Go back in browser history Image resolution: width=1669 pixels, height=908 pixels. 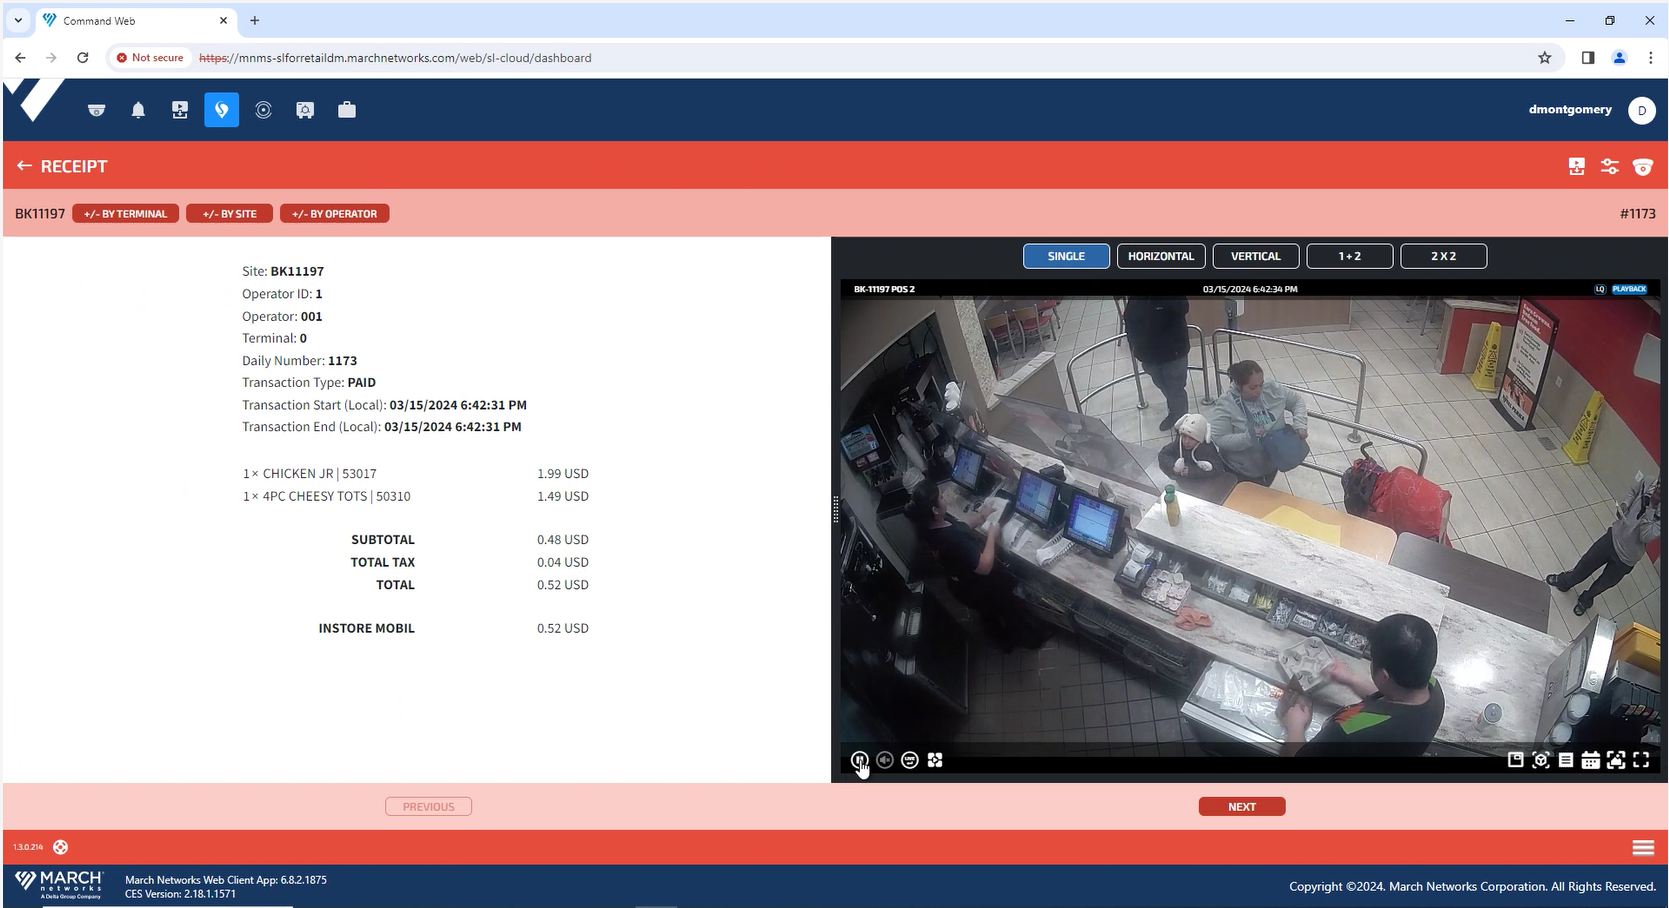coord(20,58)
